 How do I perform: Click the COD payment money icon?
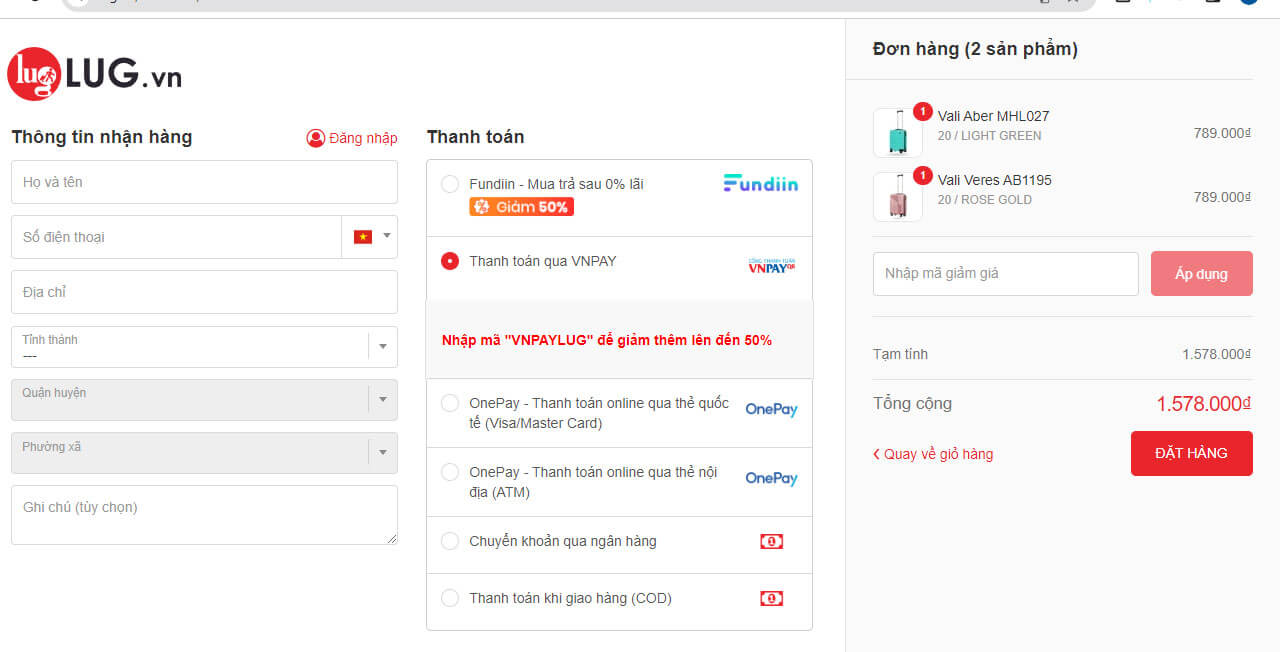[771, 598]
